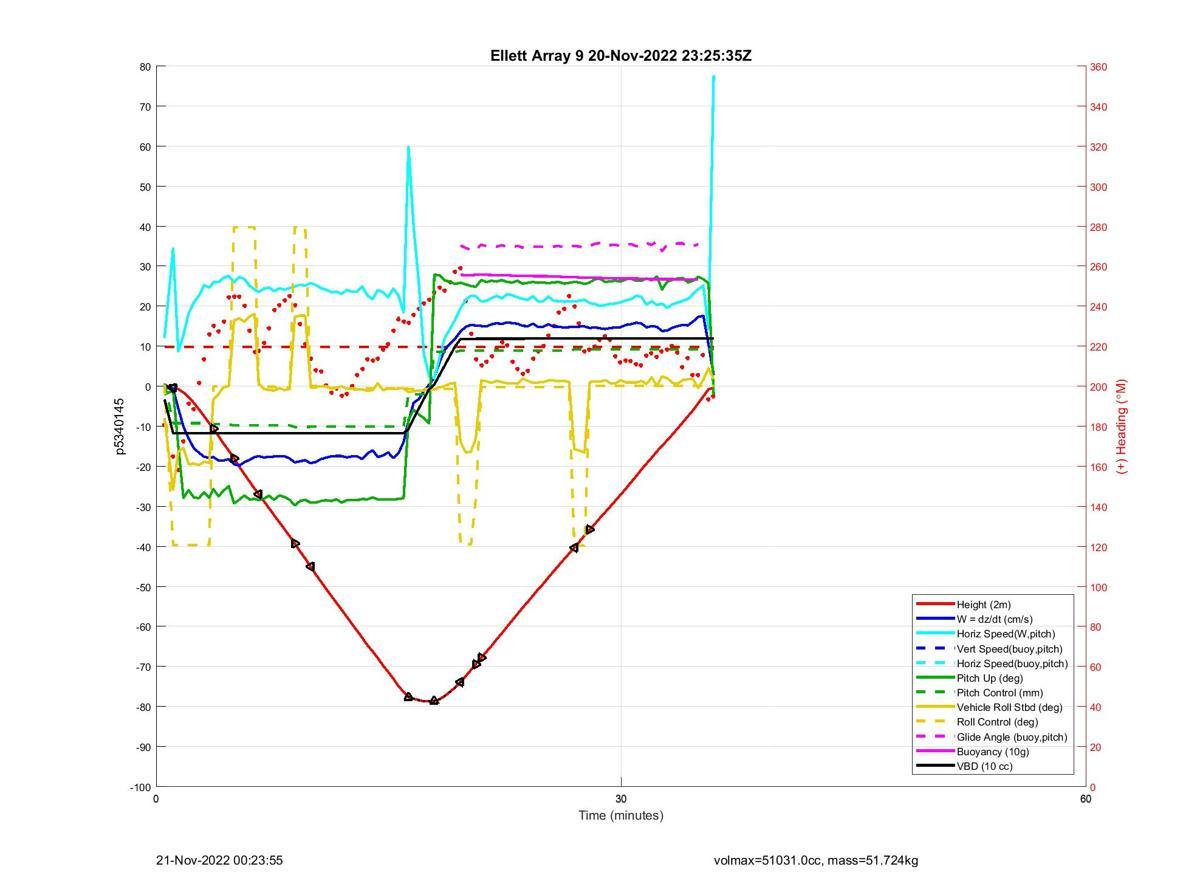Click the solid green line sample beside Pitch Up (deg)
Image resolution: width=1200 pixels, height=885 pixels.
(934, 678)
